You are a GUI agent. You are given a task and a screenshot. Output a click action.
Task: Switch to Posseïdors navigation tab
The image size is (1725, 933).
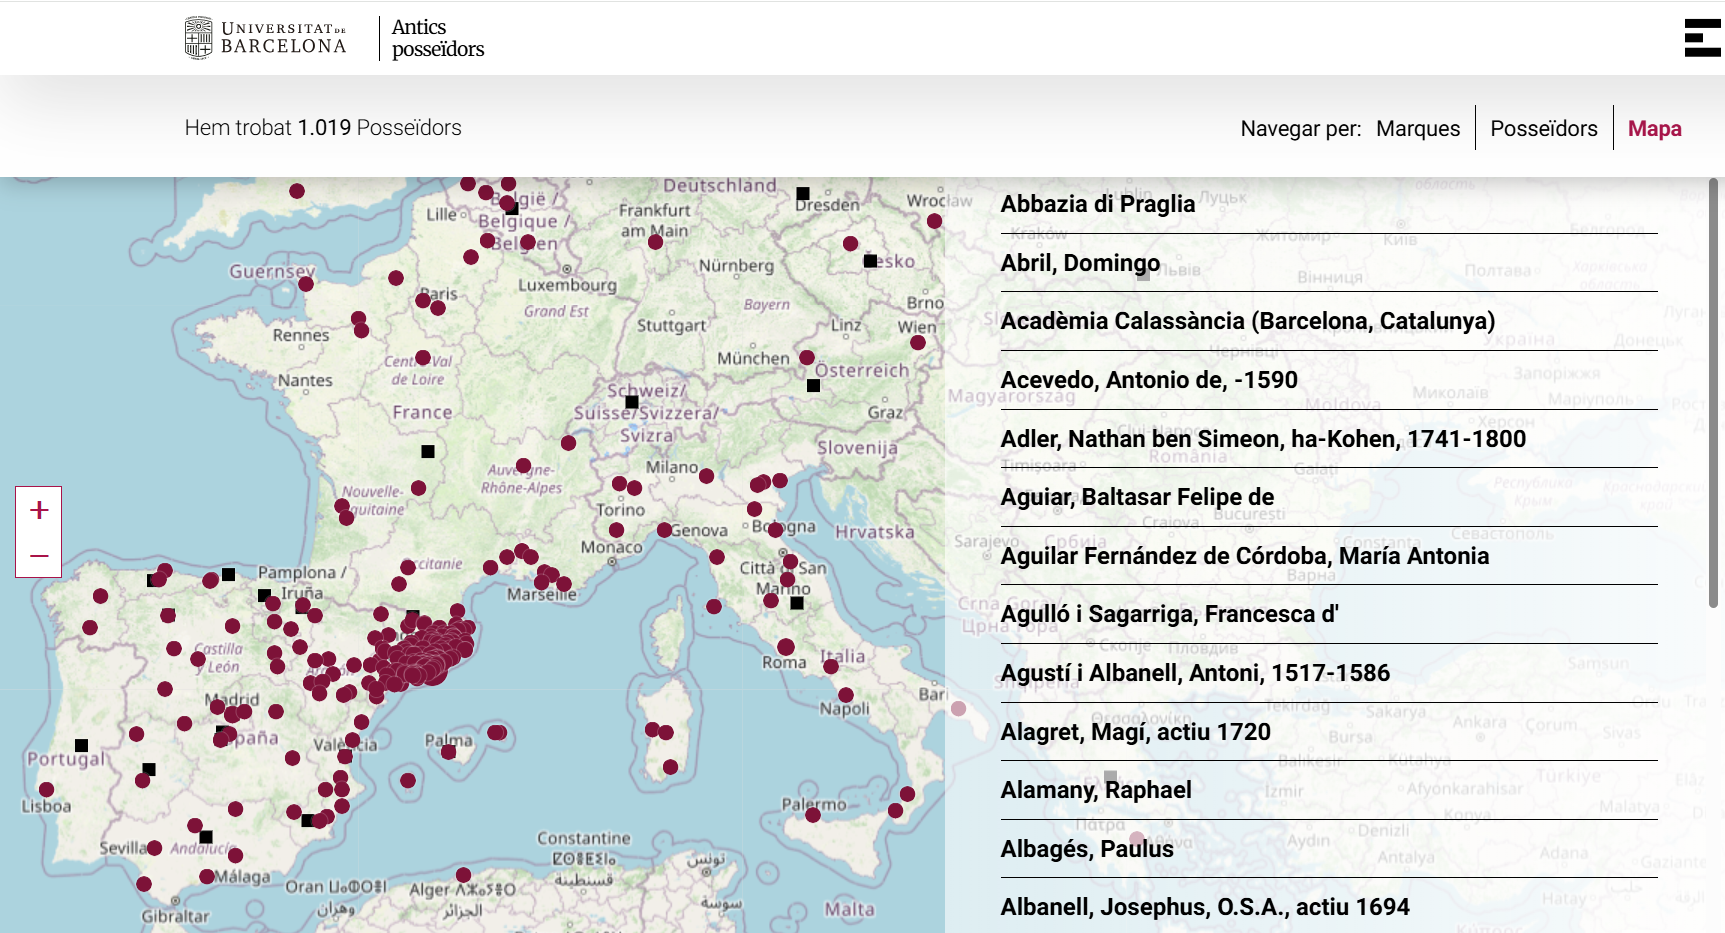[1543, 129]
